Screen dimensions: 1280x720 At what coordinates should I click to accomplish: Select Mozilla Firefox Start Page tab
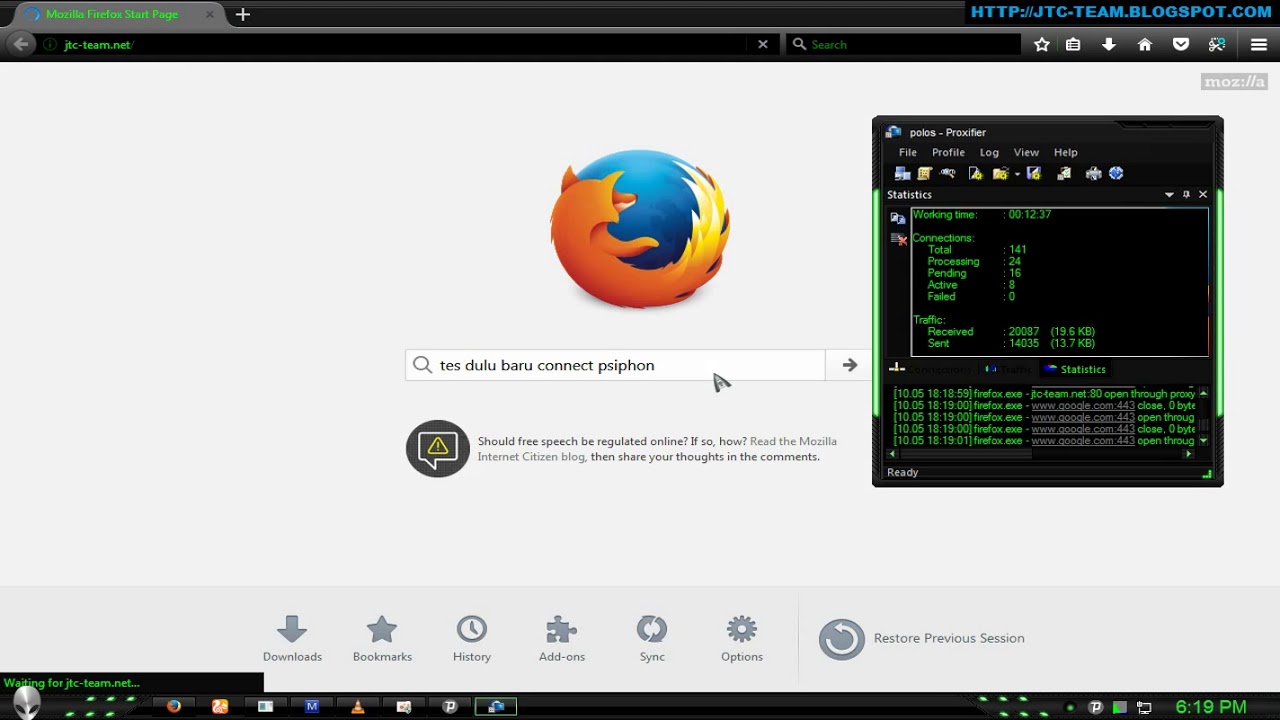pos(112,15)
